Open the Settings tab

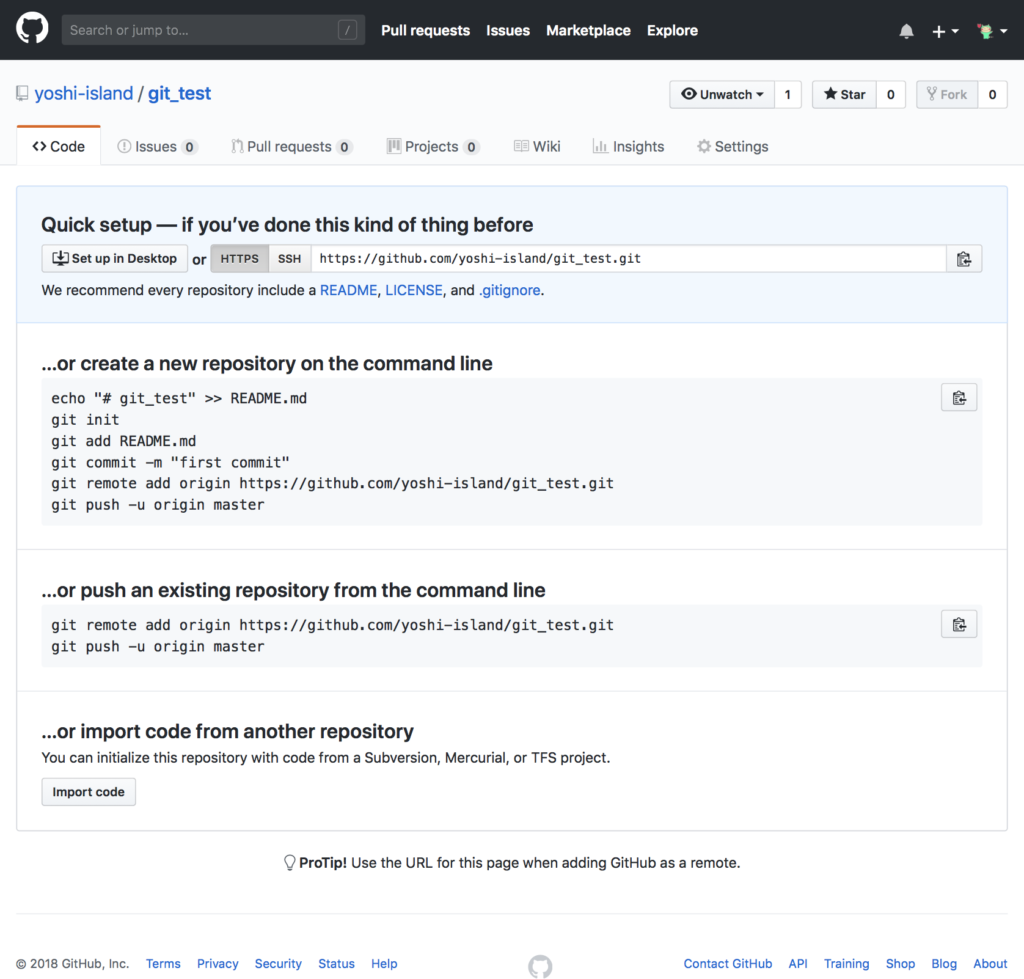coord(732,146)
